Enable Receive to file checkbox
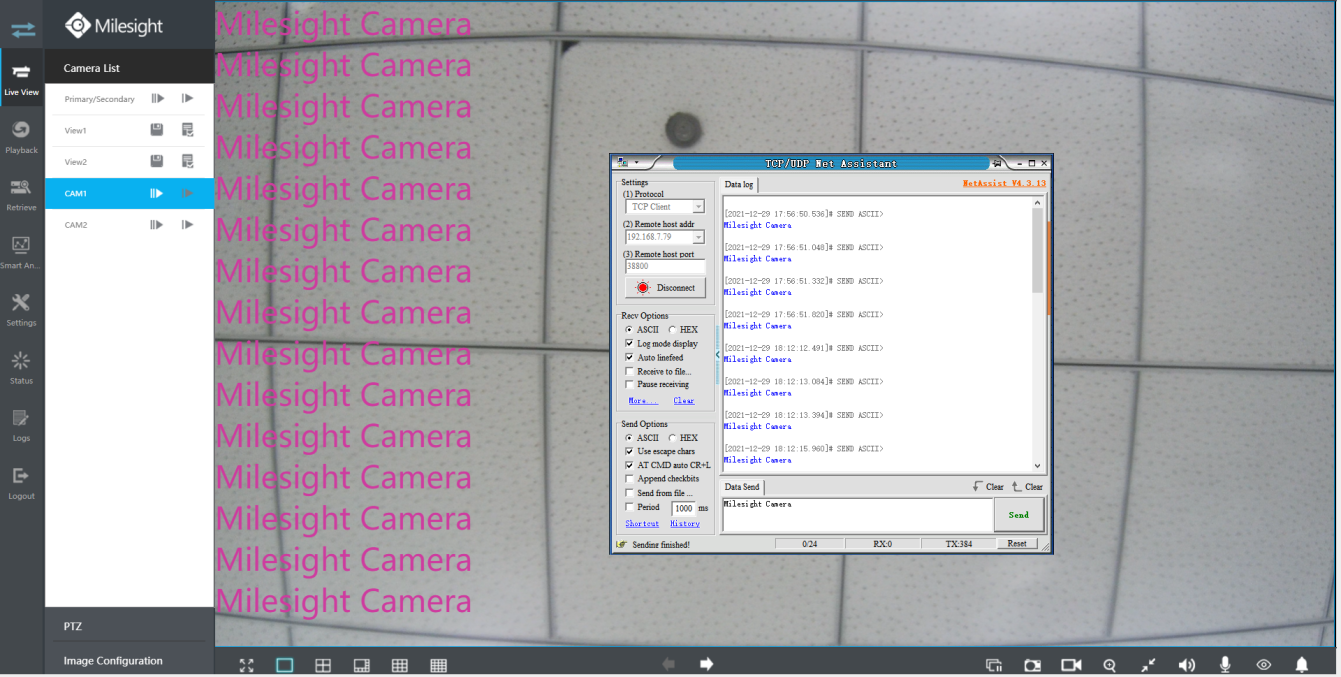 [x=629, y=371]
